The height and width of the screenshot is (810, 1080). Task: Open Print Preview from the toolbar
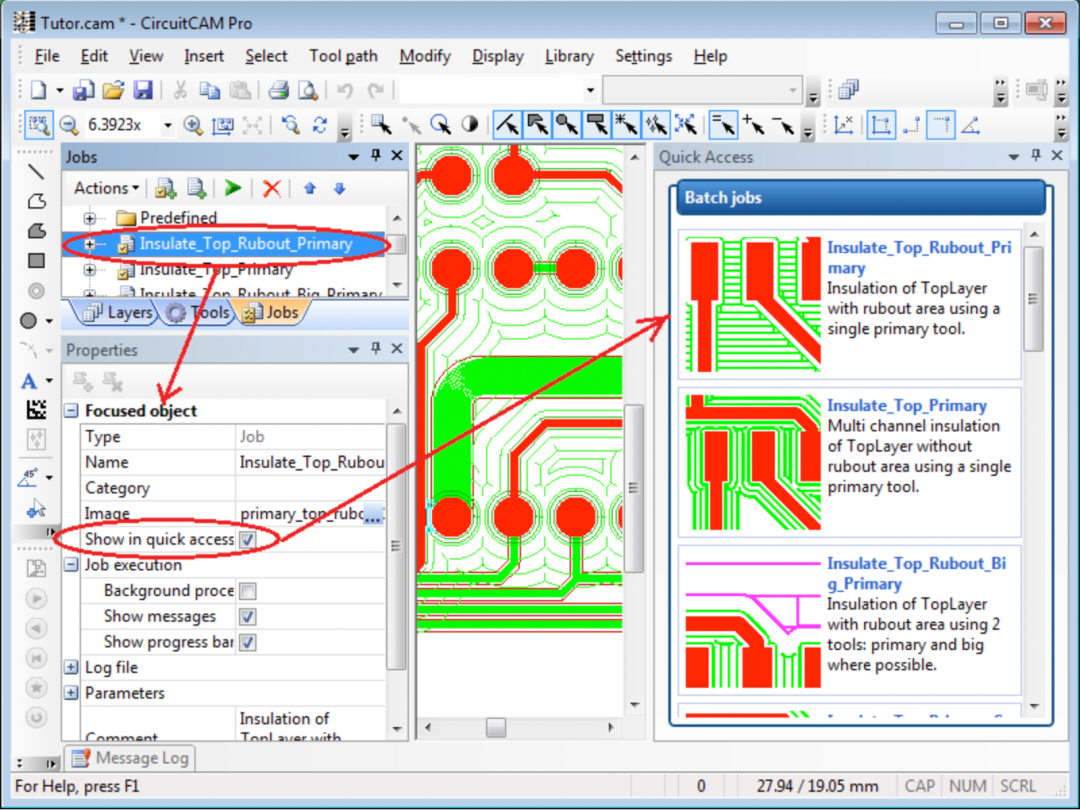pos(307,90)
